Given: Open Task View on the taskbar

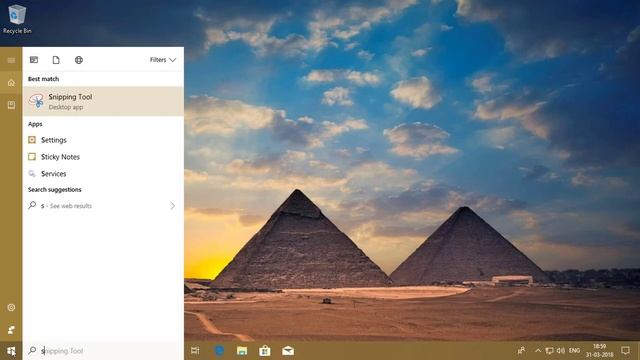Looking at the screenshot, I should (196, 351).
